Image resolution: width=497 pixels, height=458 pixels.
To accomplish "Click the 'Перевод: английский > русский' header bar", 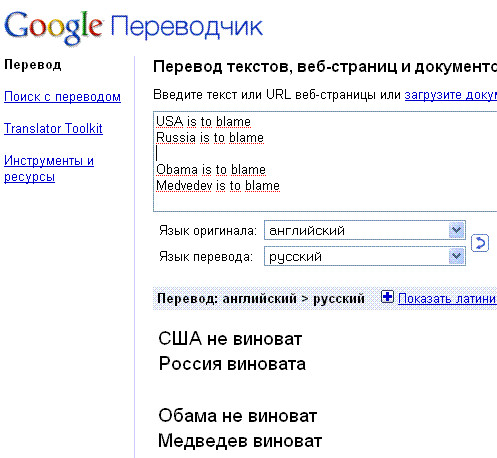I will tap(325, 298).
